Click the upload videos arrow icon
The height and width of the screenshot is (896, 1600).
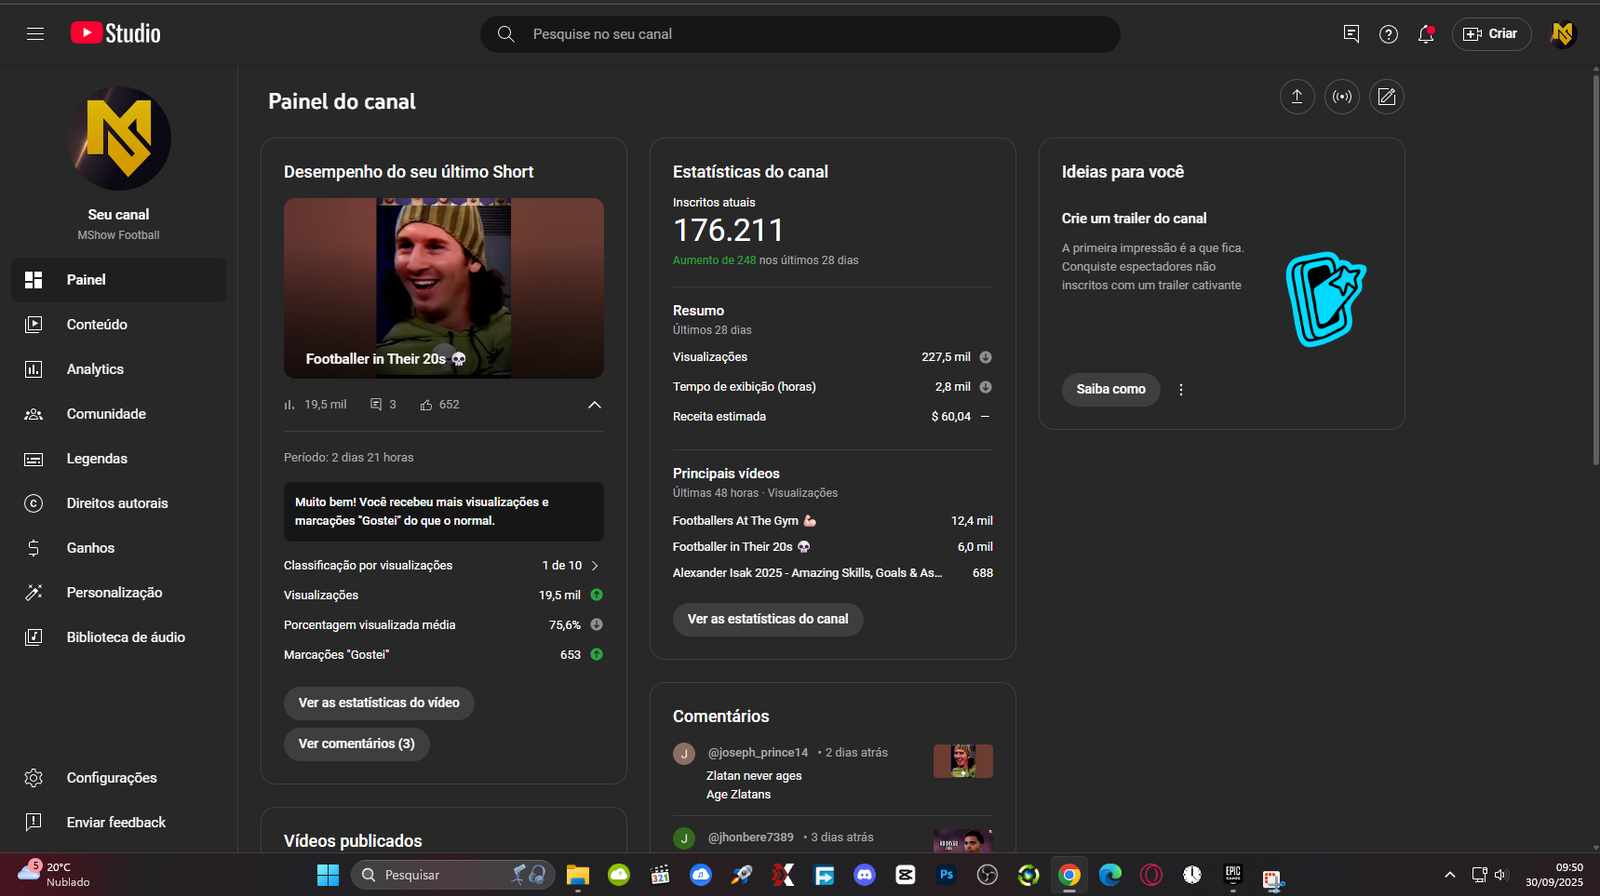coord(1297,97)
